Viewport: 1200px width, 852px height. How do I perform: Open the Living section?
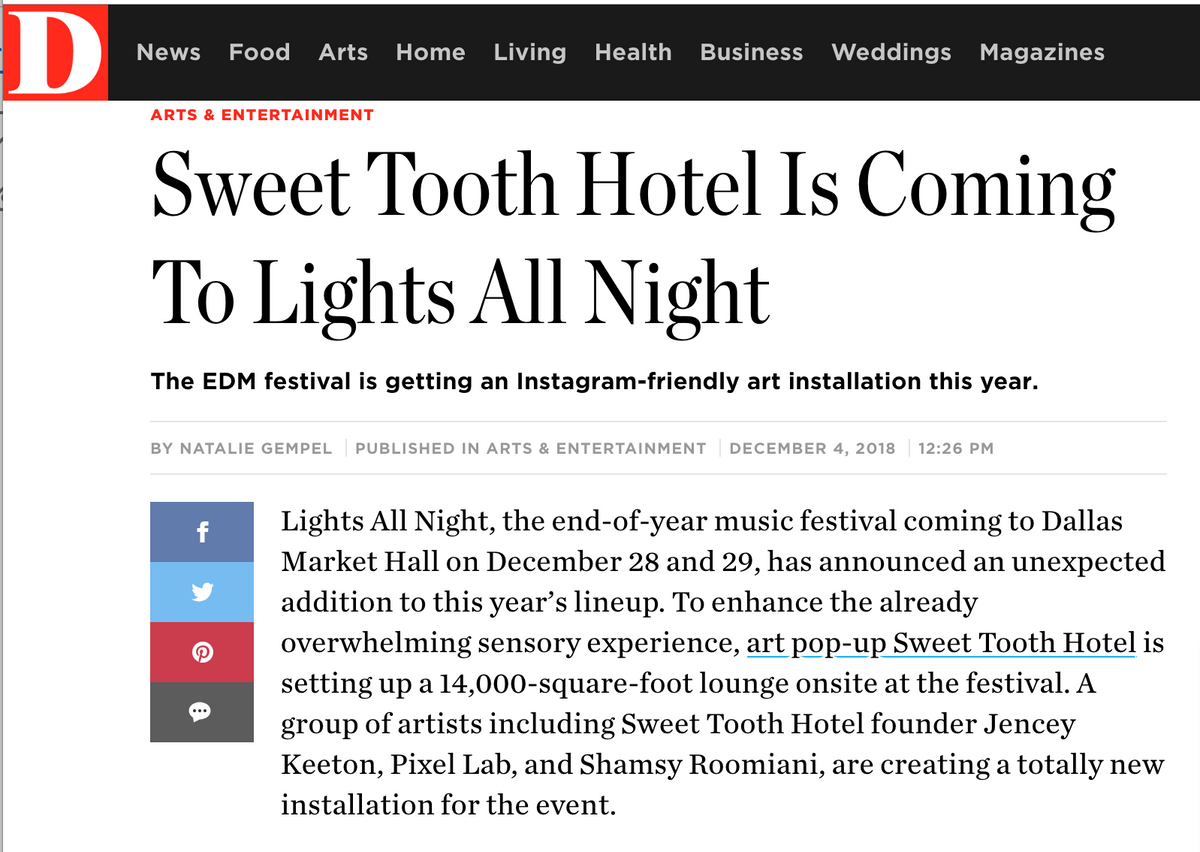tap(530, 53)
